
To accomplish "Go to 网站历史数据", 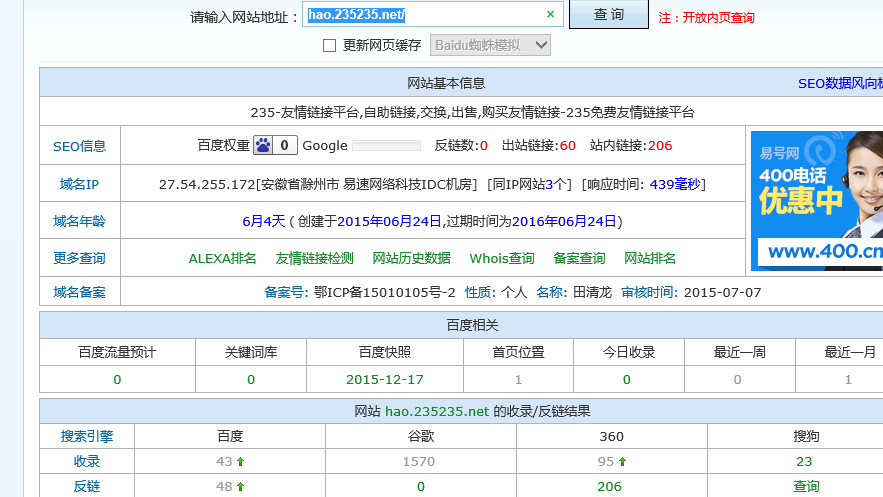I will (411, 258).
